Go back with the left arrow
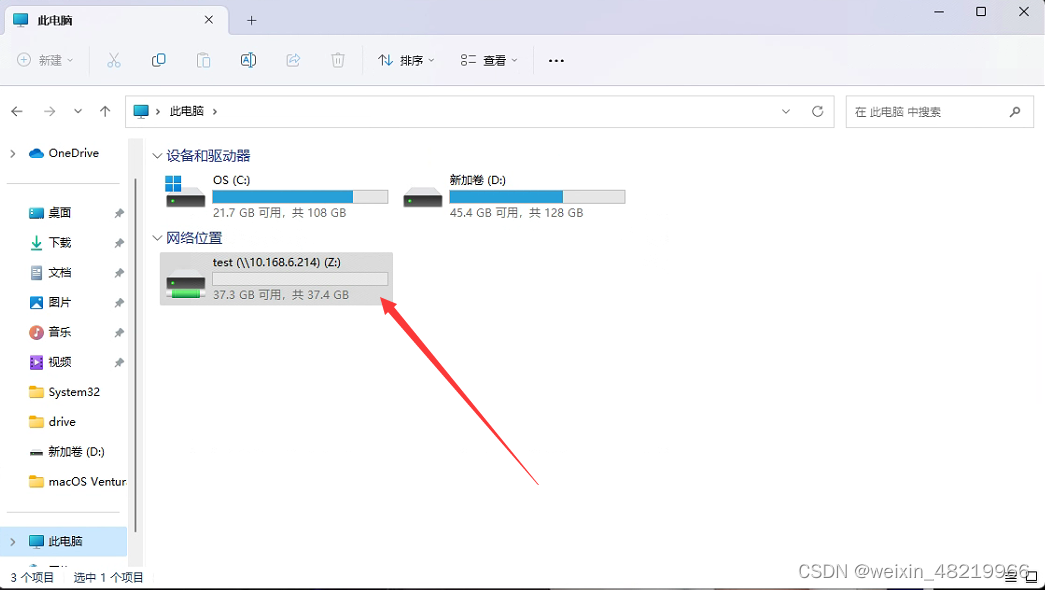This screenshot has width=1045, height=590. (17, 111)
